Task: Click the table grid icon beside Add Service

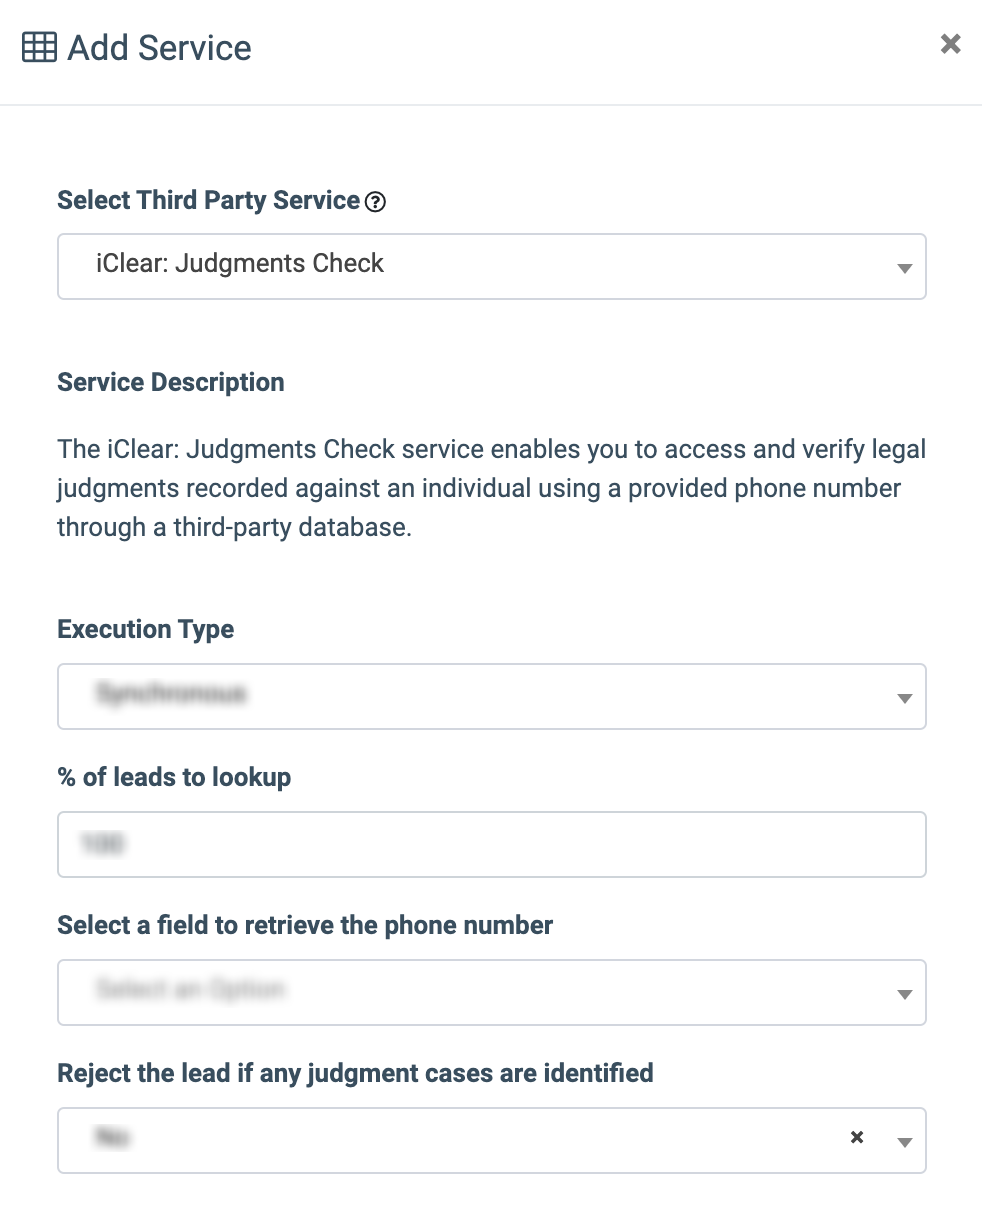Action: click(x=39, y=48)
